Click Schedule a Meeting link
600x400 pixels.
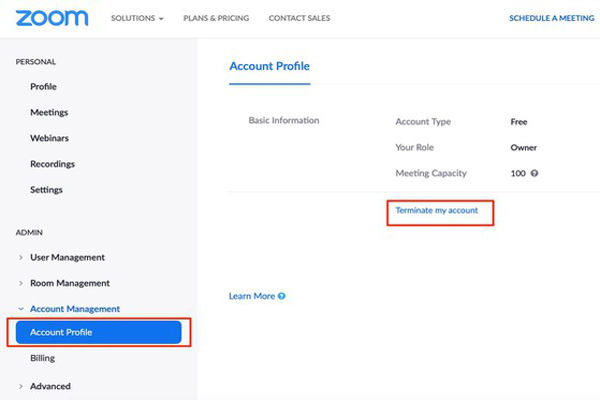[551, 18]
